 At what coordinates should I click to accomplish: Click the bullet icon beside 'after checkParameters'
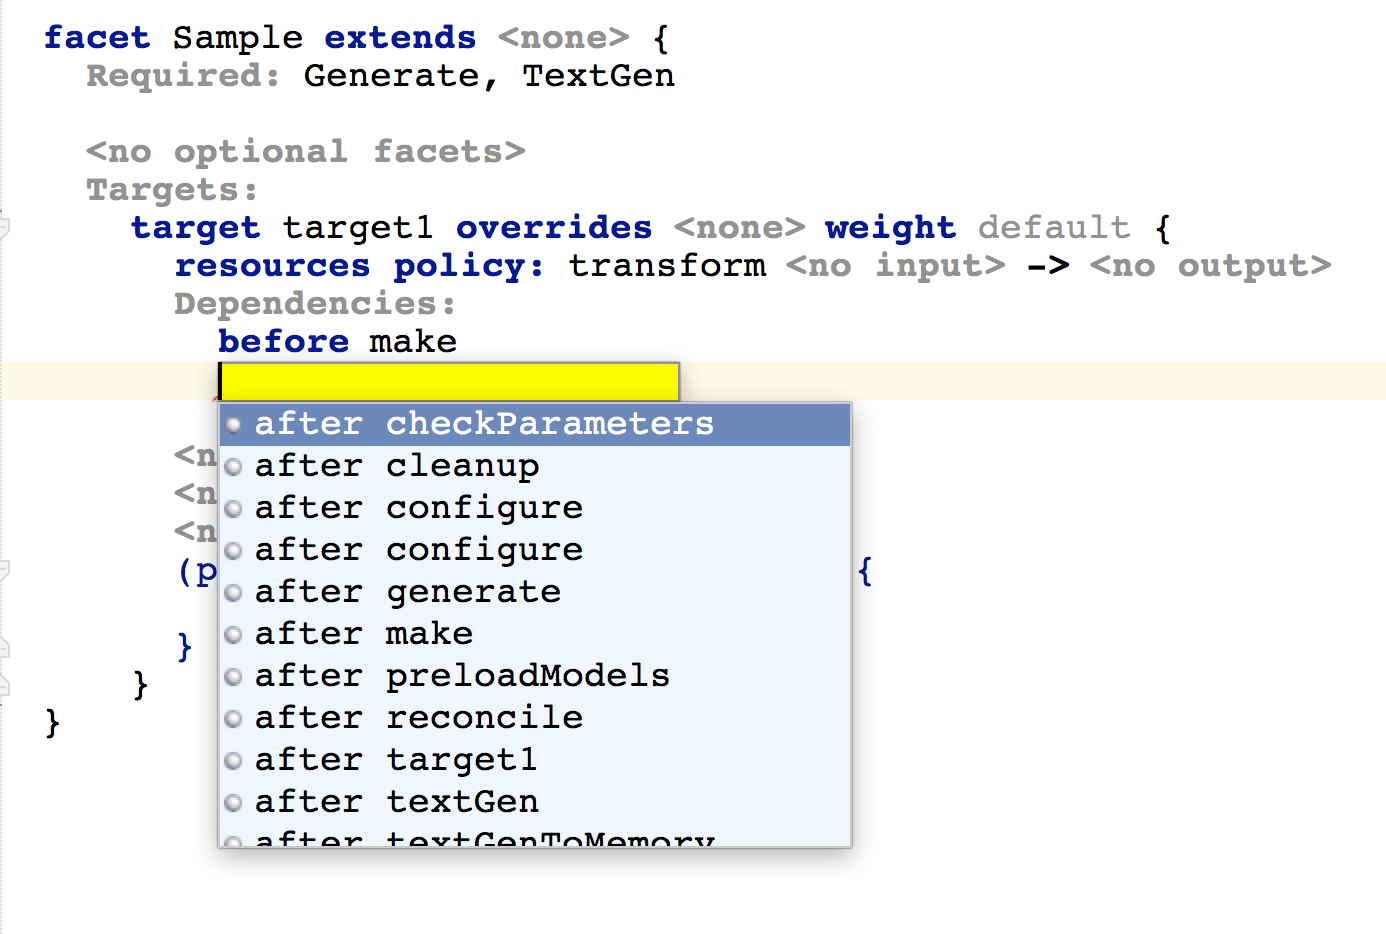(234, 425)
